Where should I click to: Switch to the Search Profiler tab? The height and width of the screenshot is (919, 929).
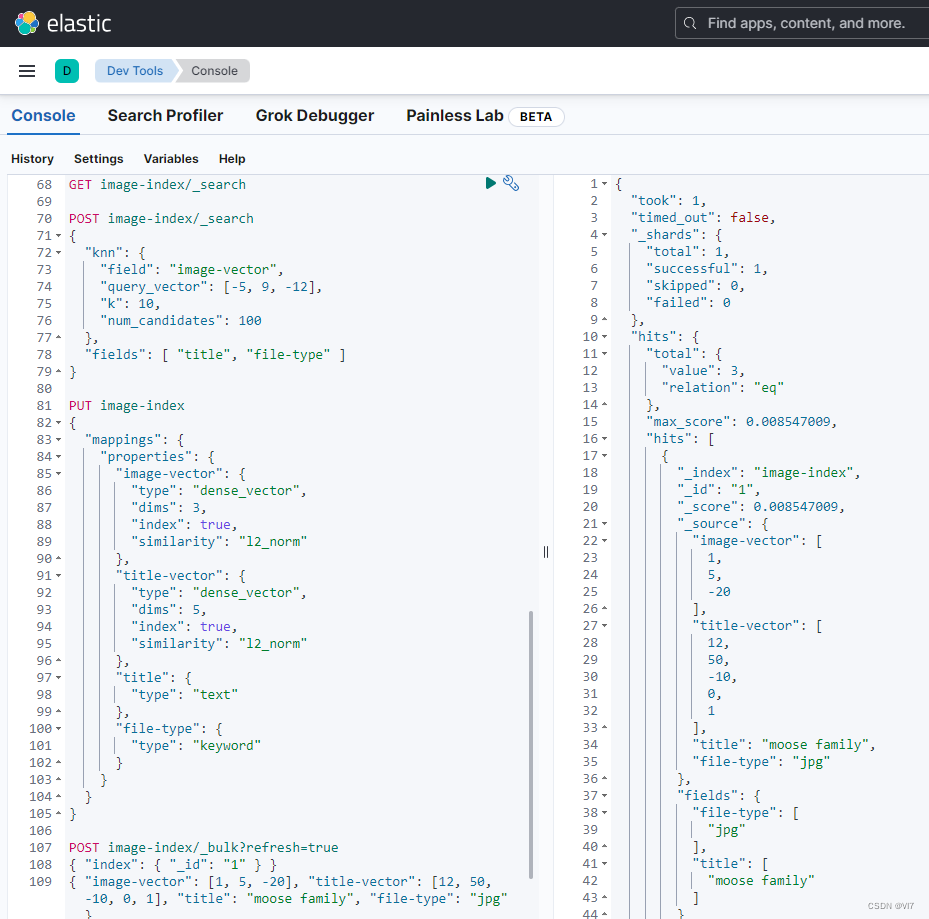165,116
